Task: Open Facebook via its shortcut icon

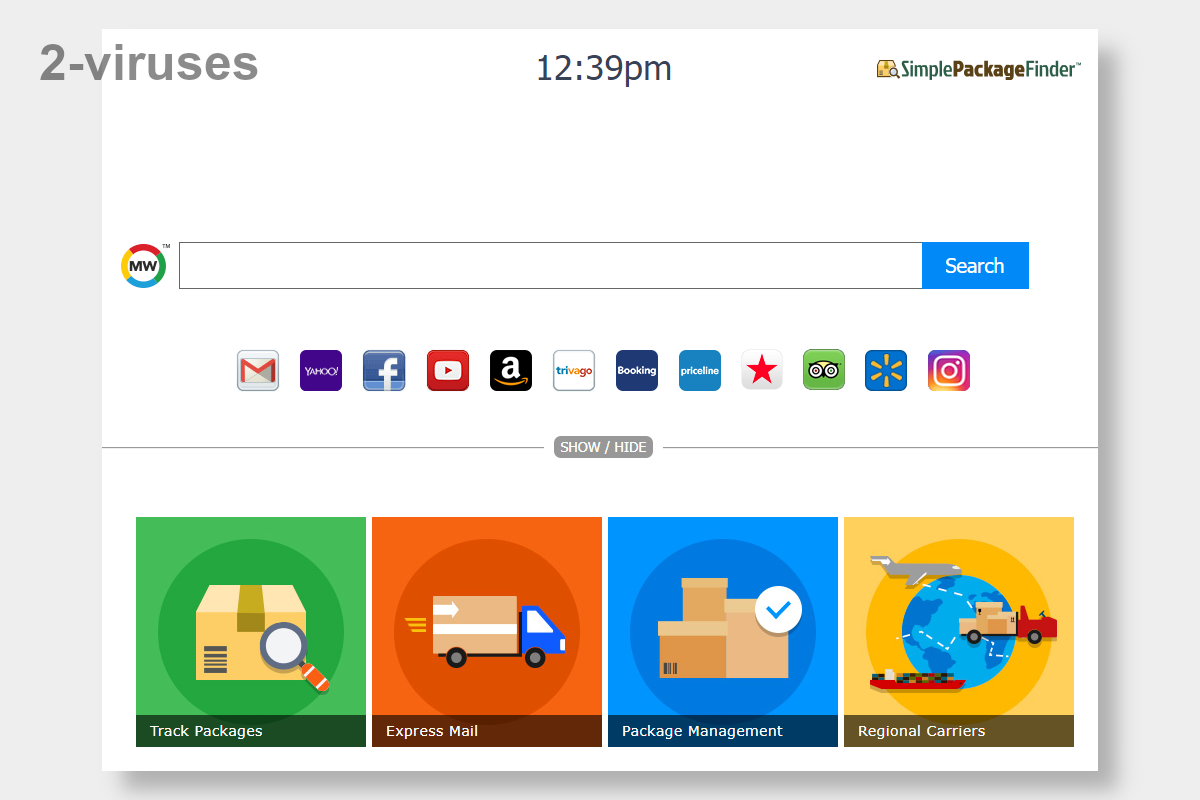Action: 384,370
